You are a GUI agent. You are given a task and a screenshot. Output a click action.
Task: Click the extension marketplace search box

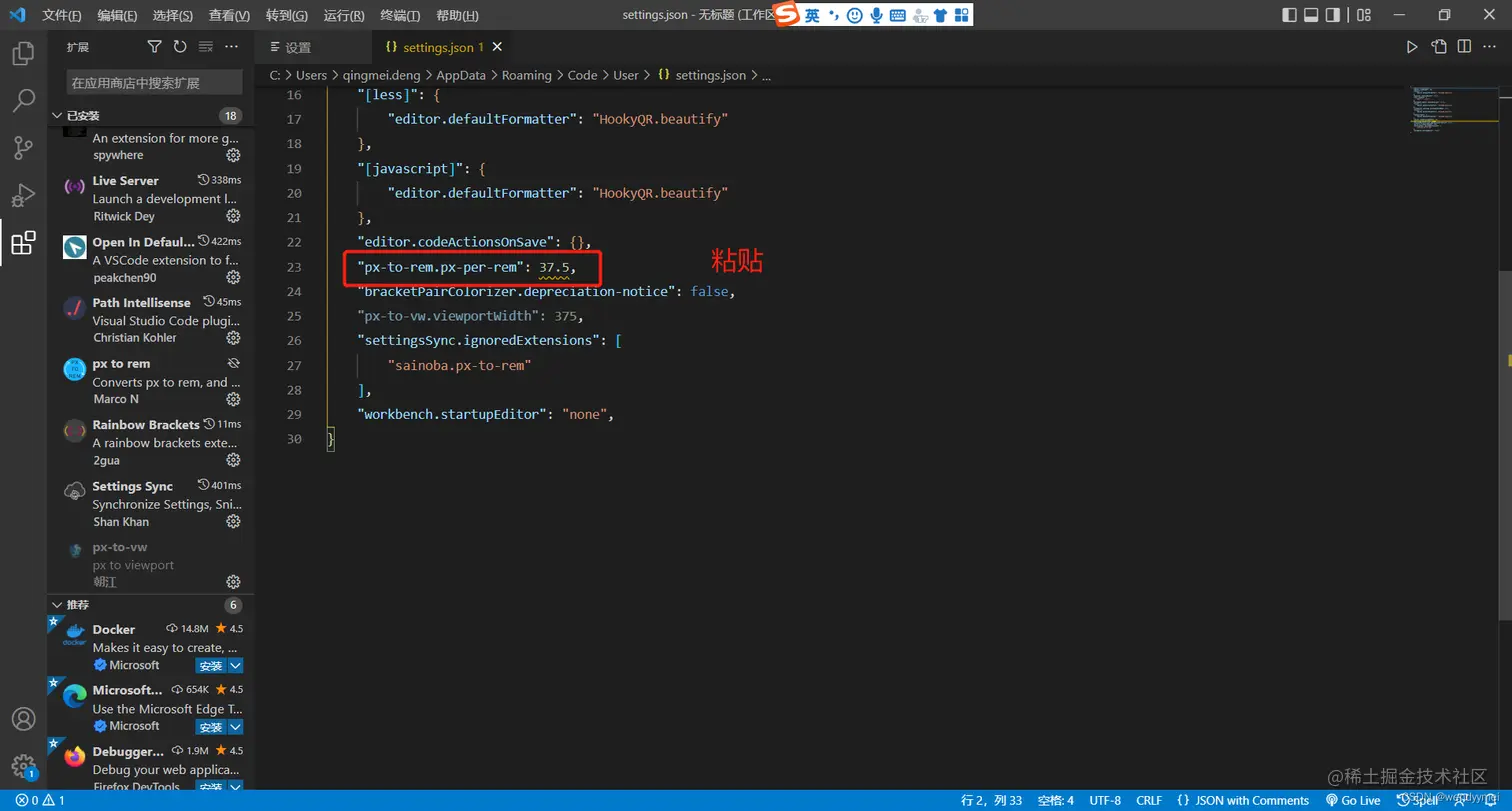154,82
